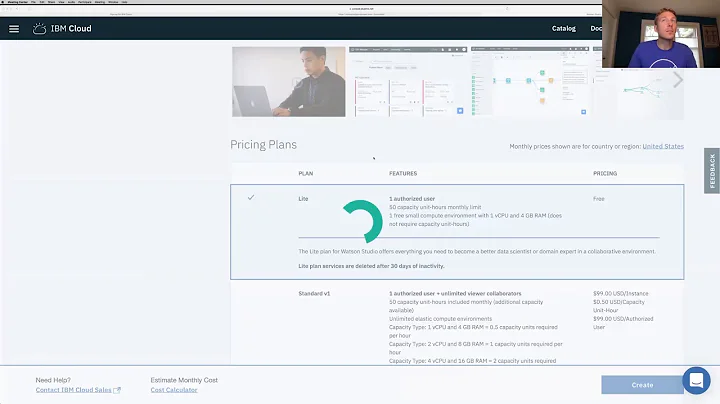
Task: Open the Cost Calculator link
Action: pyautogui.click(x=174, y=390)
